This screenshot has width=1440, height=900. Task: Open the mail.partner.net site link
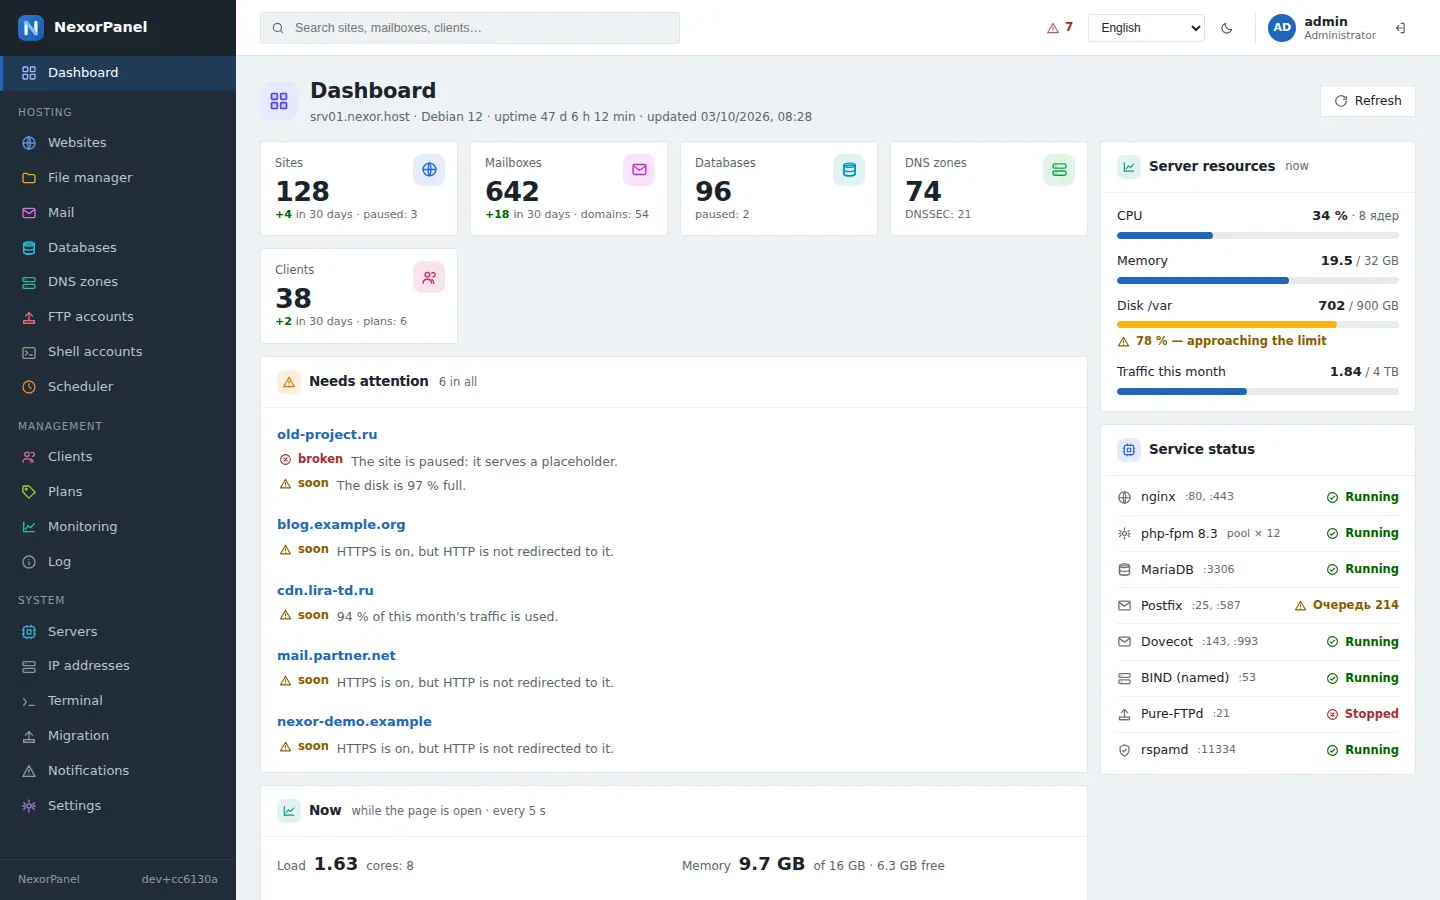(x=336, y=656)
